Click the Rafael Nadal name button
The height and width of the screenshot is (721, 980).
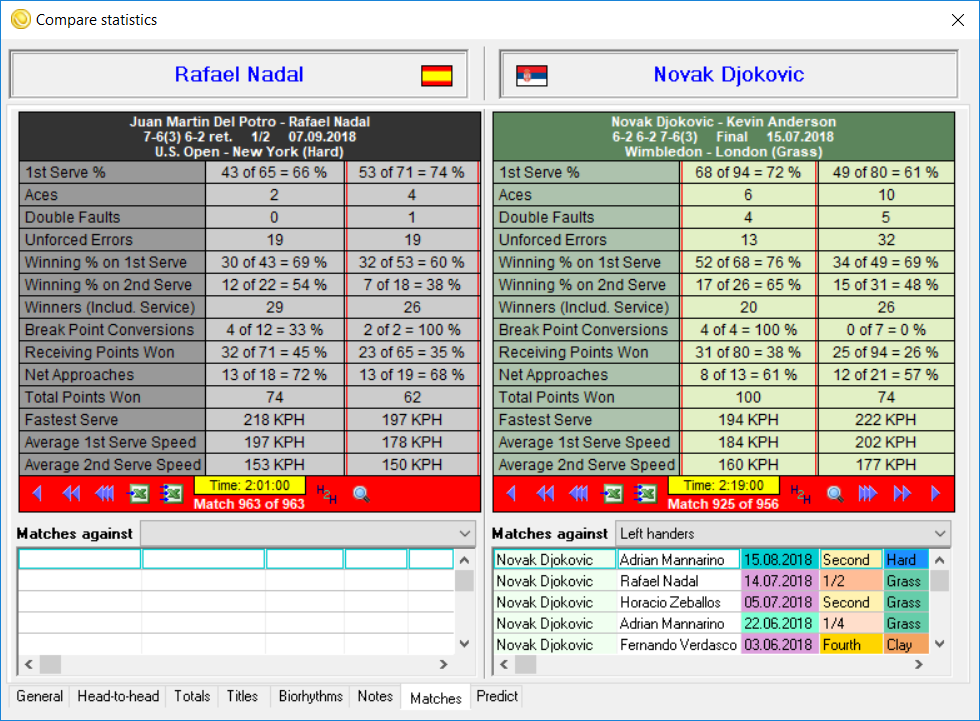click(239, 74)
